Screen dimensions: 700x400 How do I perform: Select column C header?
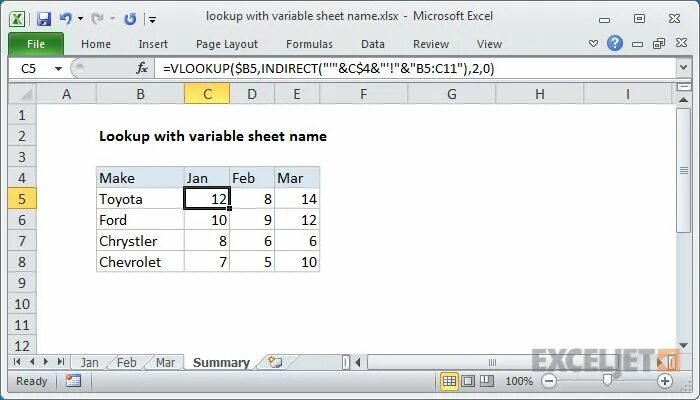click(207, 94)
